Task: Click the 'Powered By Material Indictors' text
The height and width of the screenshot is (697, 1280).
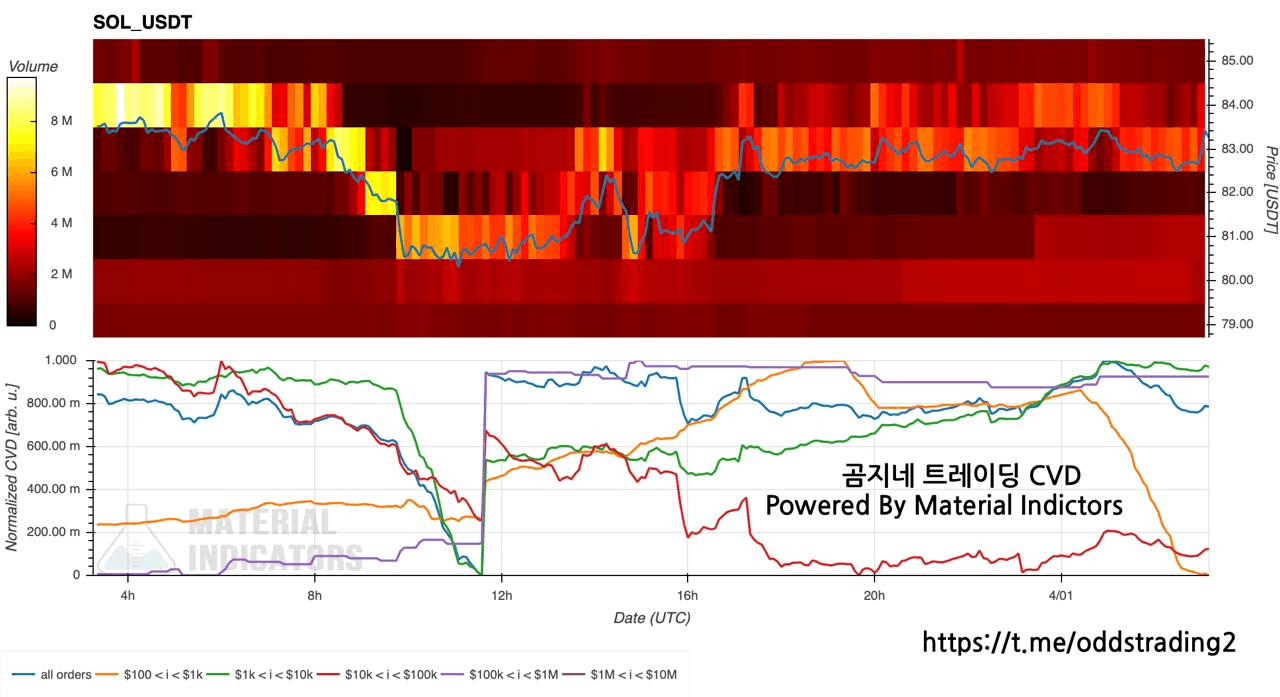Action: point(944,506)
